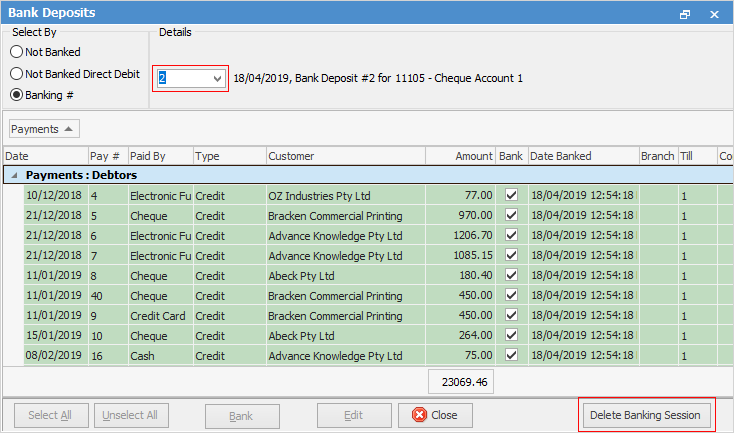Image resolution: width=734 pixels, height=433 pixels.
Task: Sort by the Amount column header
Action: pos(460,156)
